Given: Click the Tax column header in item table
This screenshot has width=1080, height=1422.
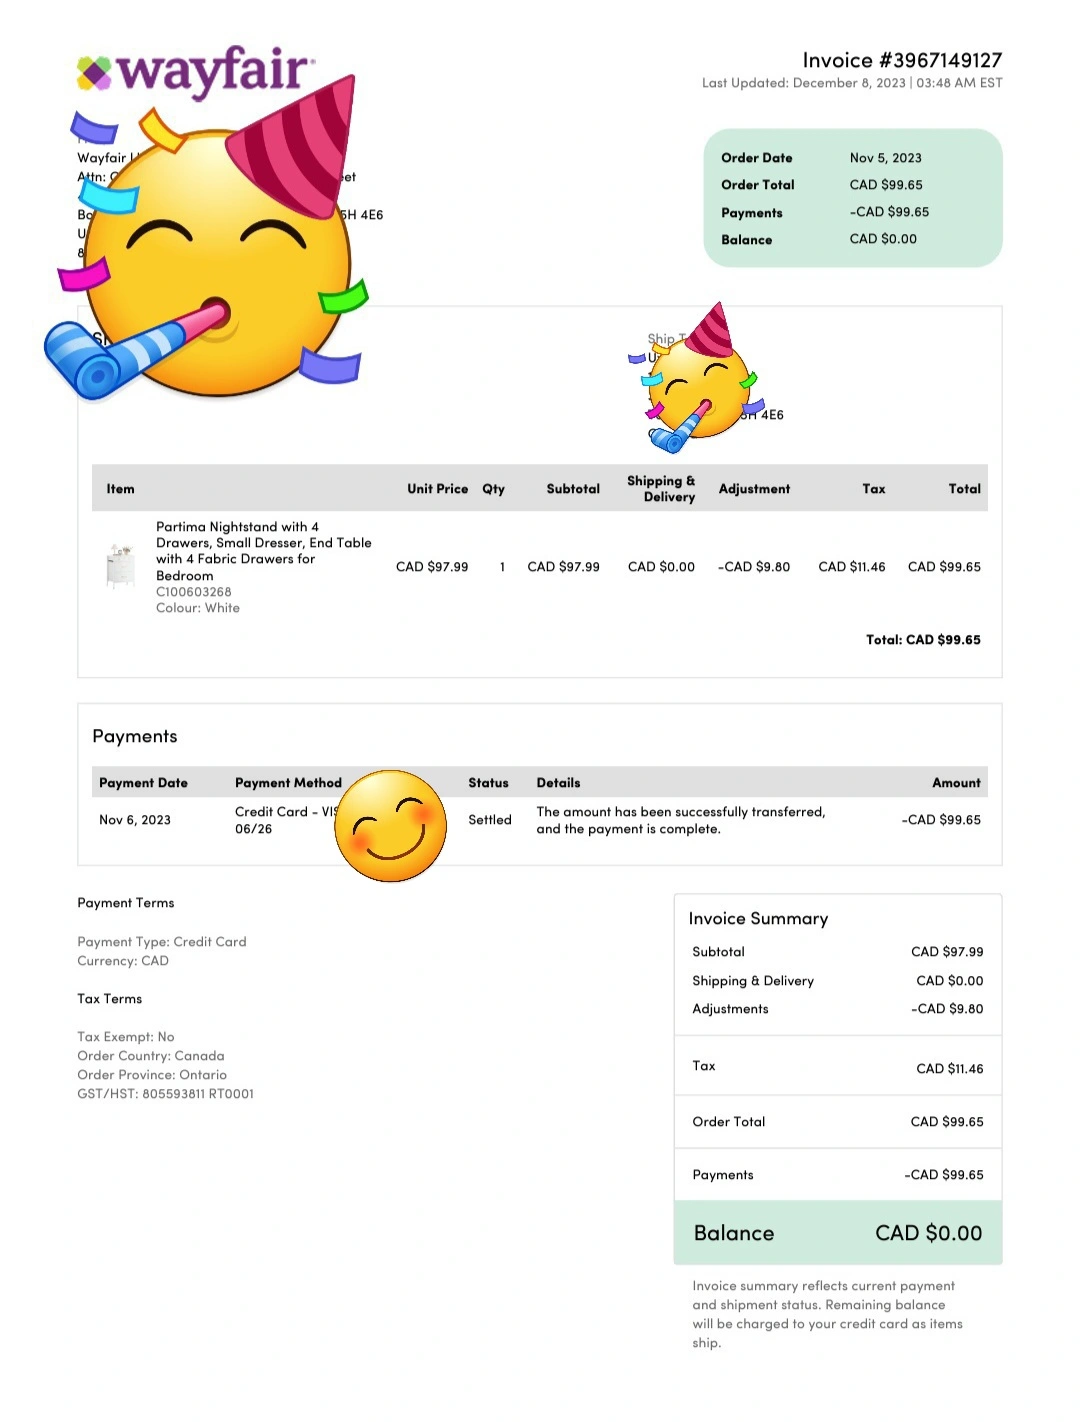Looking at the screenshot, I should tap(874, 489).
